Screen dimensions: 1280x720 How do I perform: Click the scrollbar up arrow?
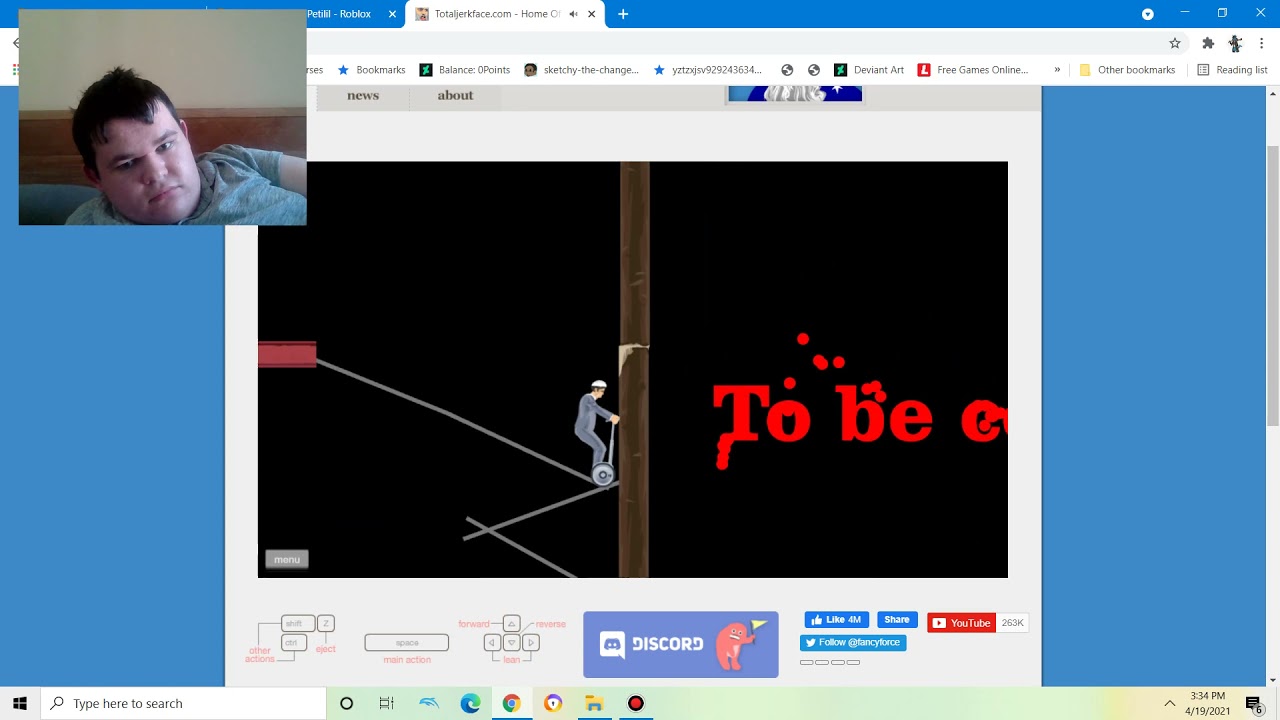pyautogui.click(x=1272, y=93)
